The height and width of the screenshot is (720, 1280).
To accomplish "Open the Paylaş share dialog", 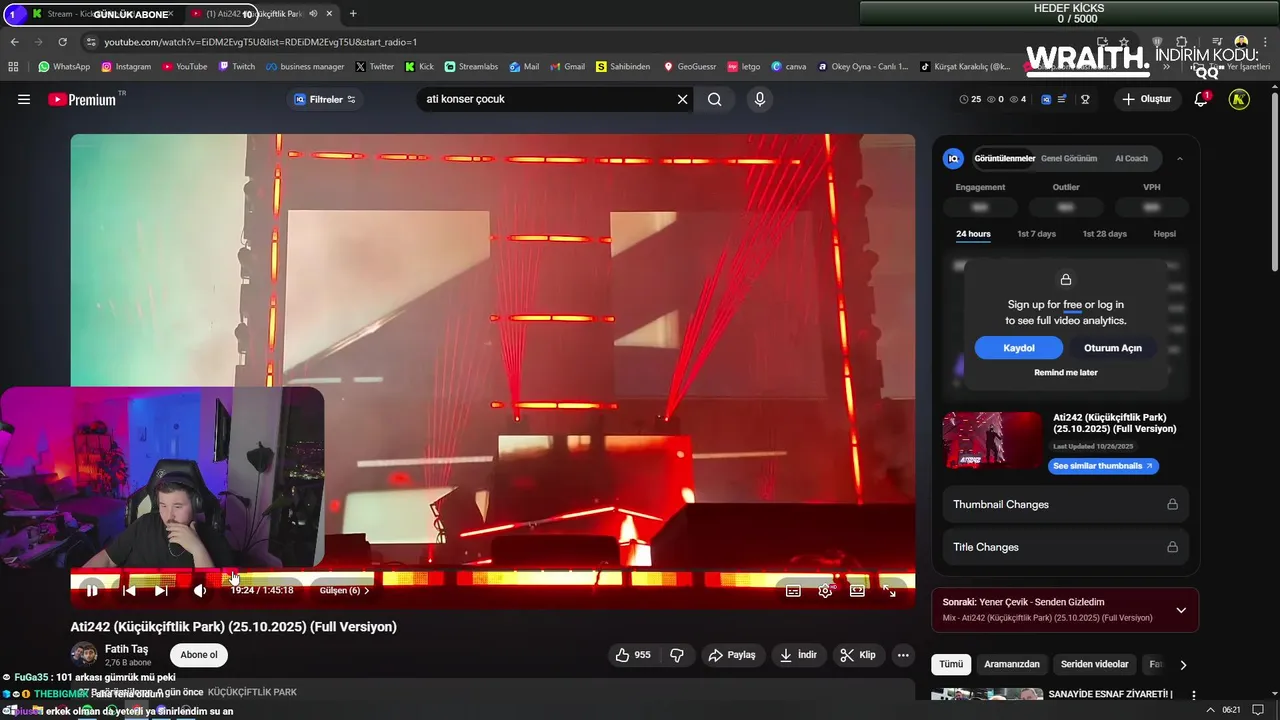I will (732, 655).
